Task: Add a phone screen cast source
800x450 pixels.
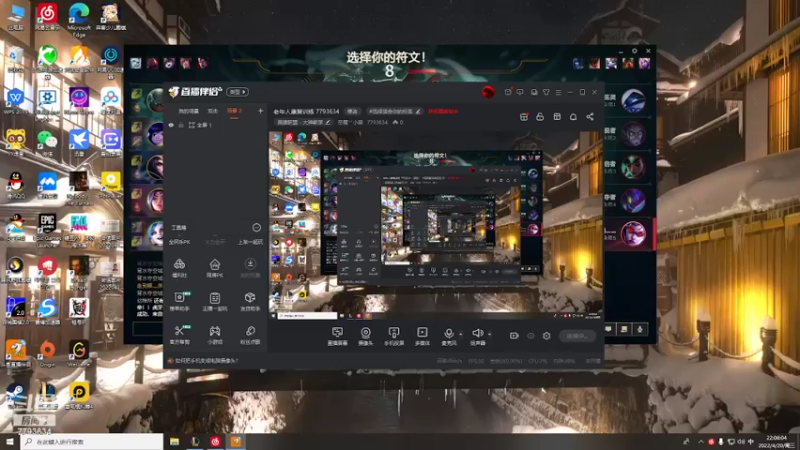Action: point(394,336)
